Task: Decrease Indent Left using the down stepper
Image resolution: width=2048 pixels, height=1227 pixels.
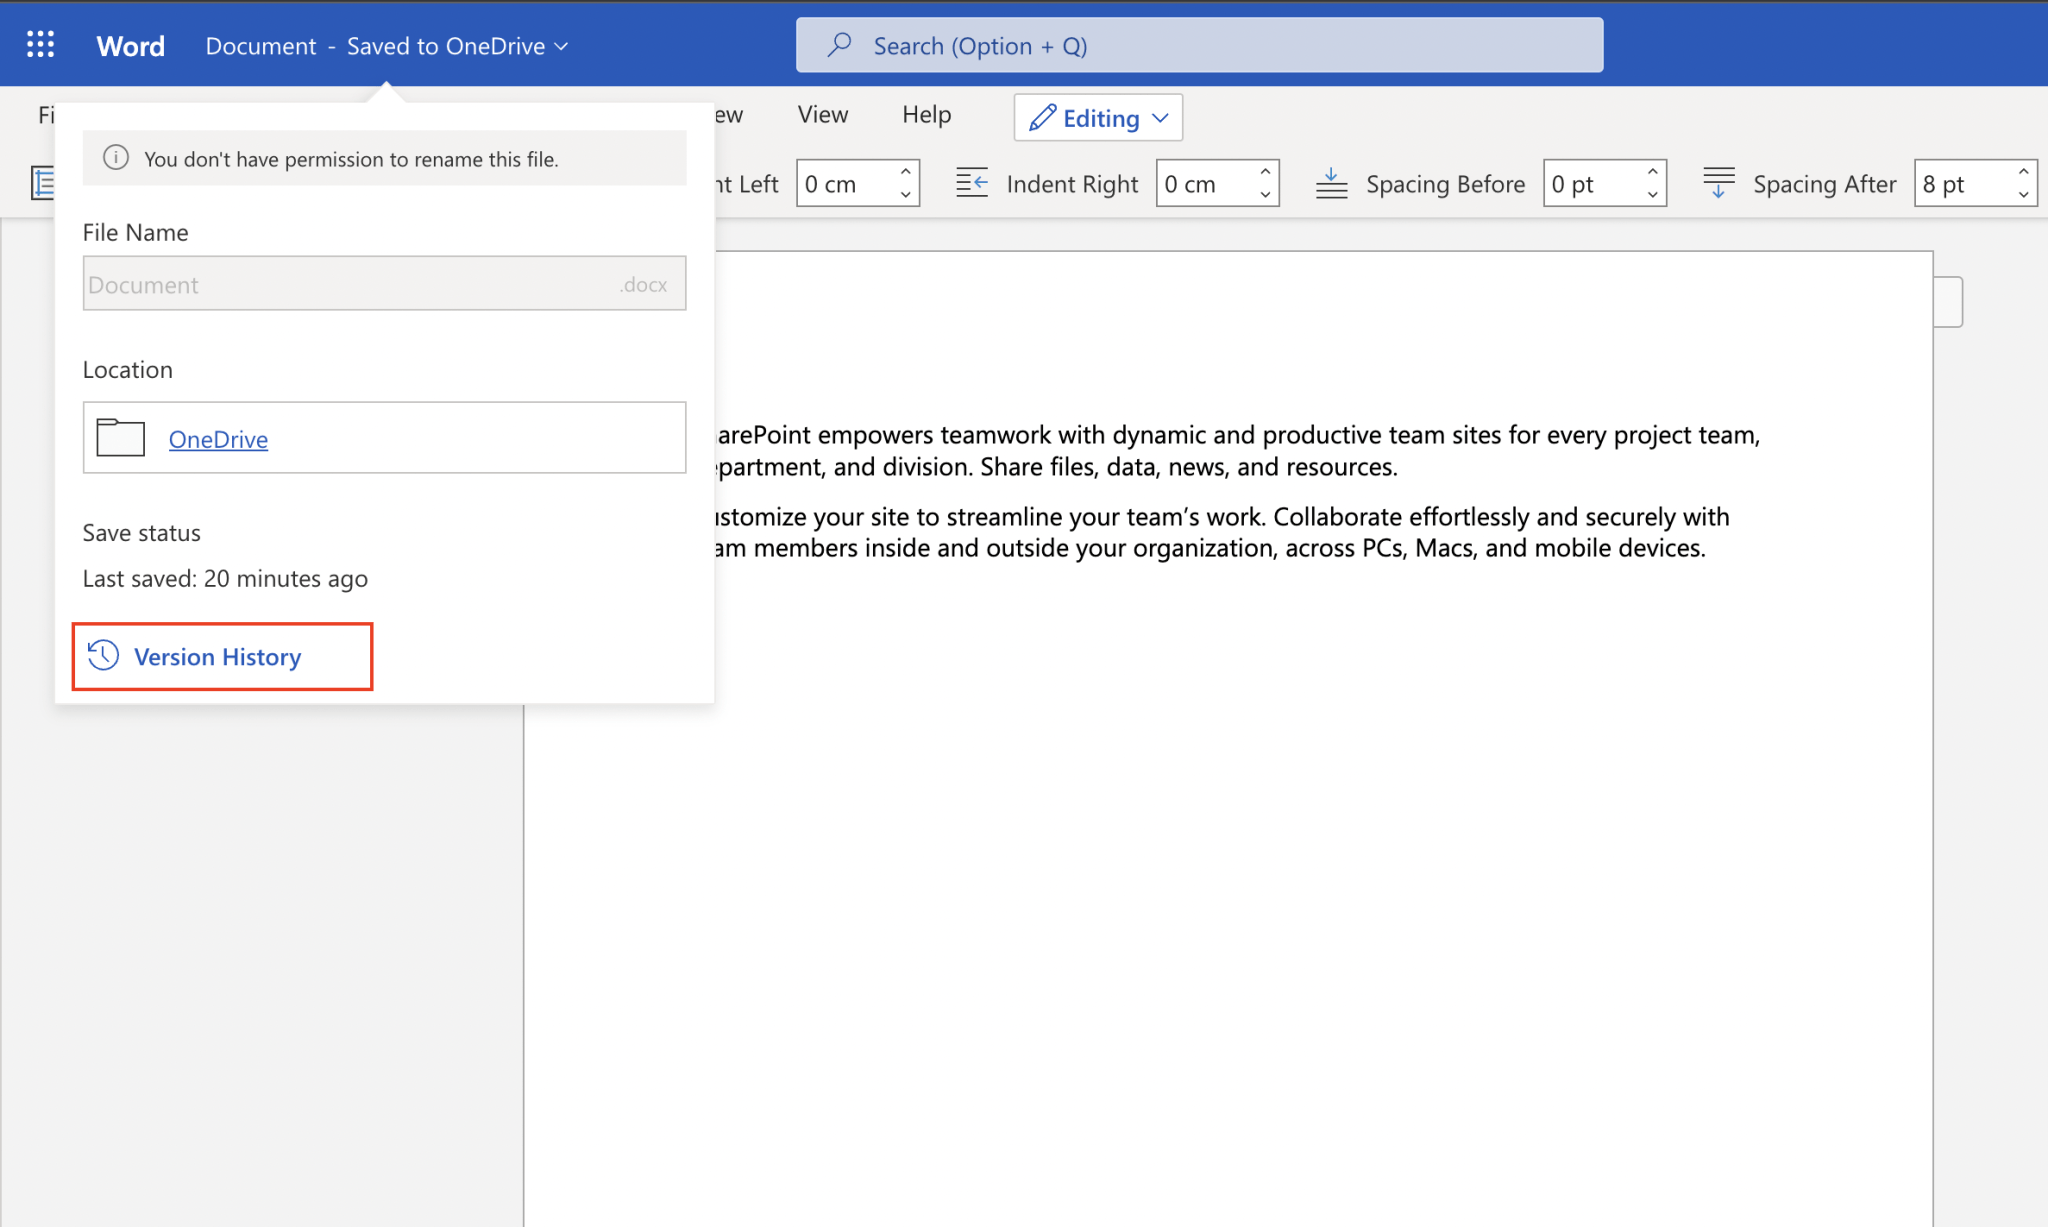Action: click(x=905, y=192)
